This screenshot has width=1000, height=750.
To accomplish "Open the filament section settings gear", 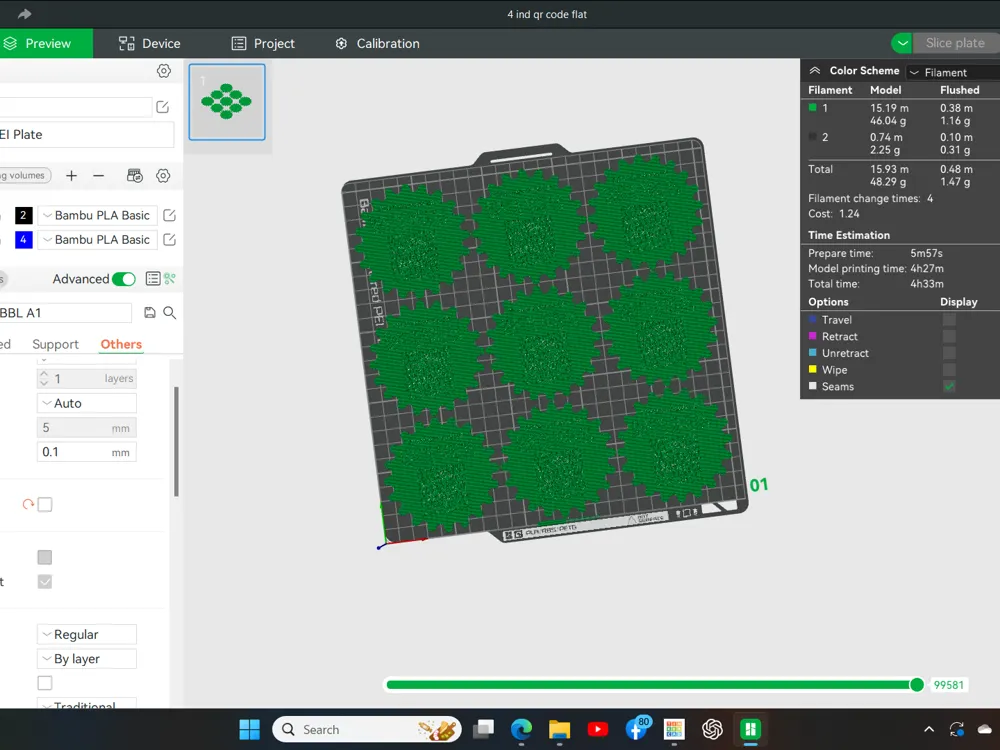I will pyautogui.click(x=163, y=175).
